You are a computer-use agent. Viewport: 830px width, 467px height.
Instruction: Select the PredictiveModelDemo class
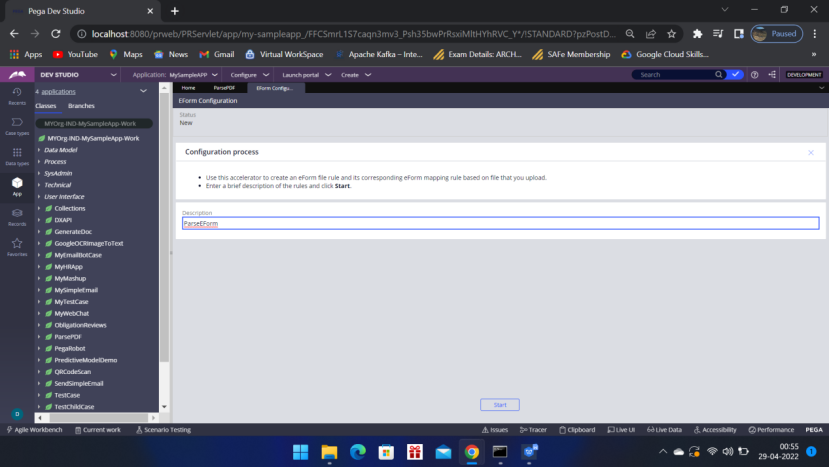point(85,360)
